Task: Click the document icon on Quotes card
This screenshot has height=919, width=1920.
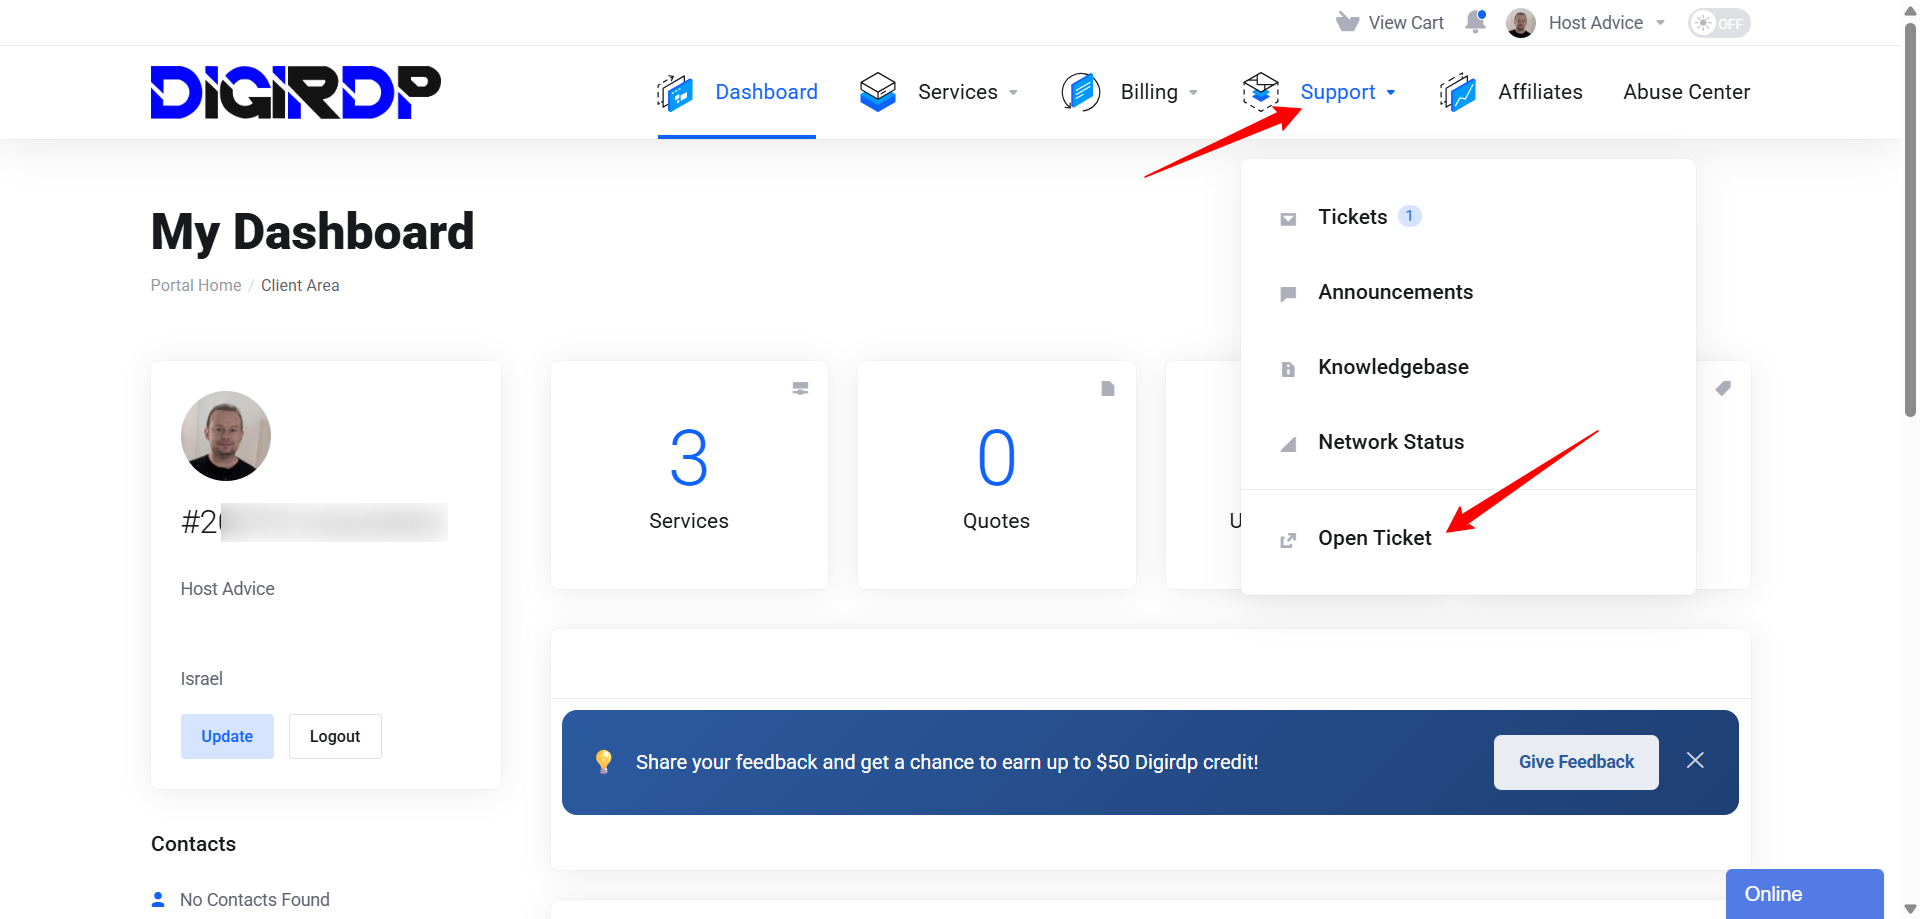Action: point(1108,388)
